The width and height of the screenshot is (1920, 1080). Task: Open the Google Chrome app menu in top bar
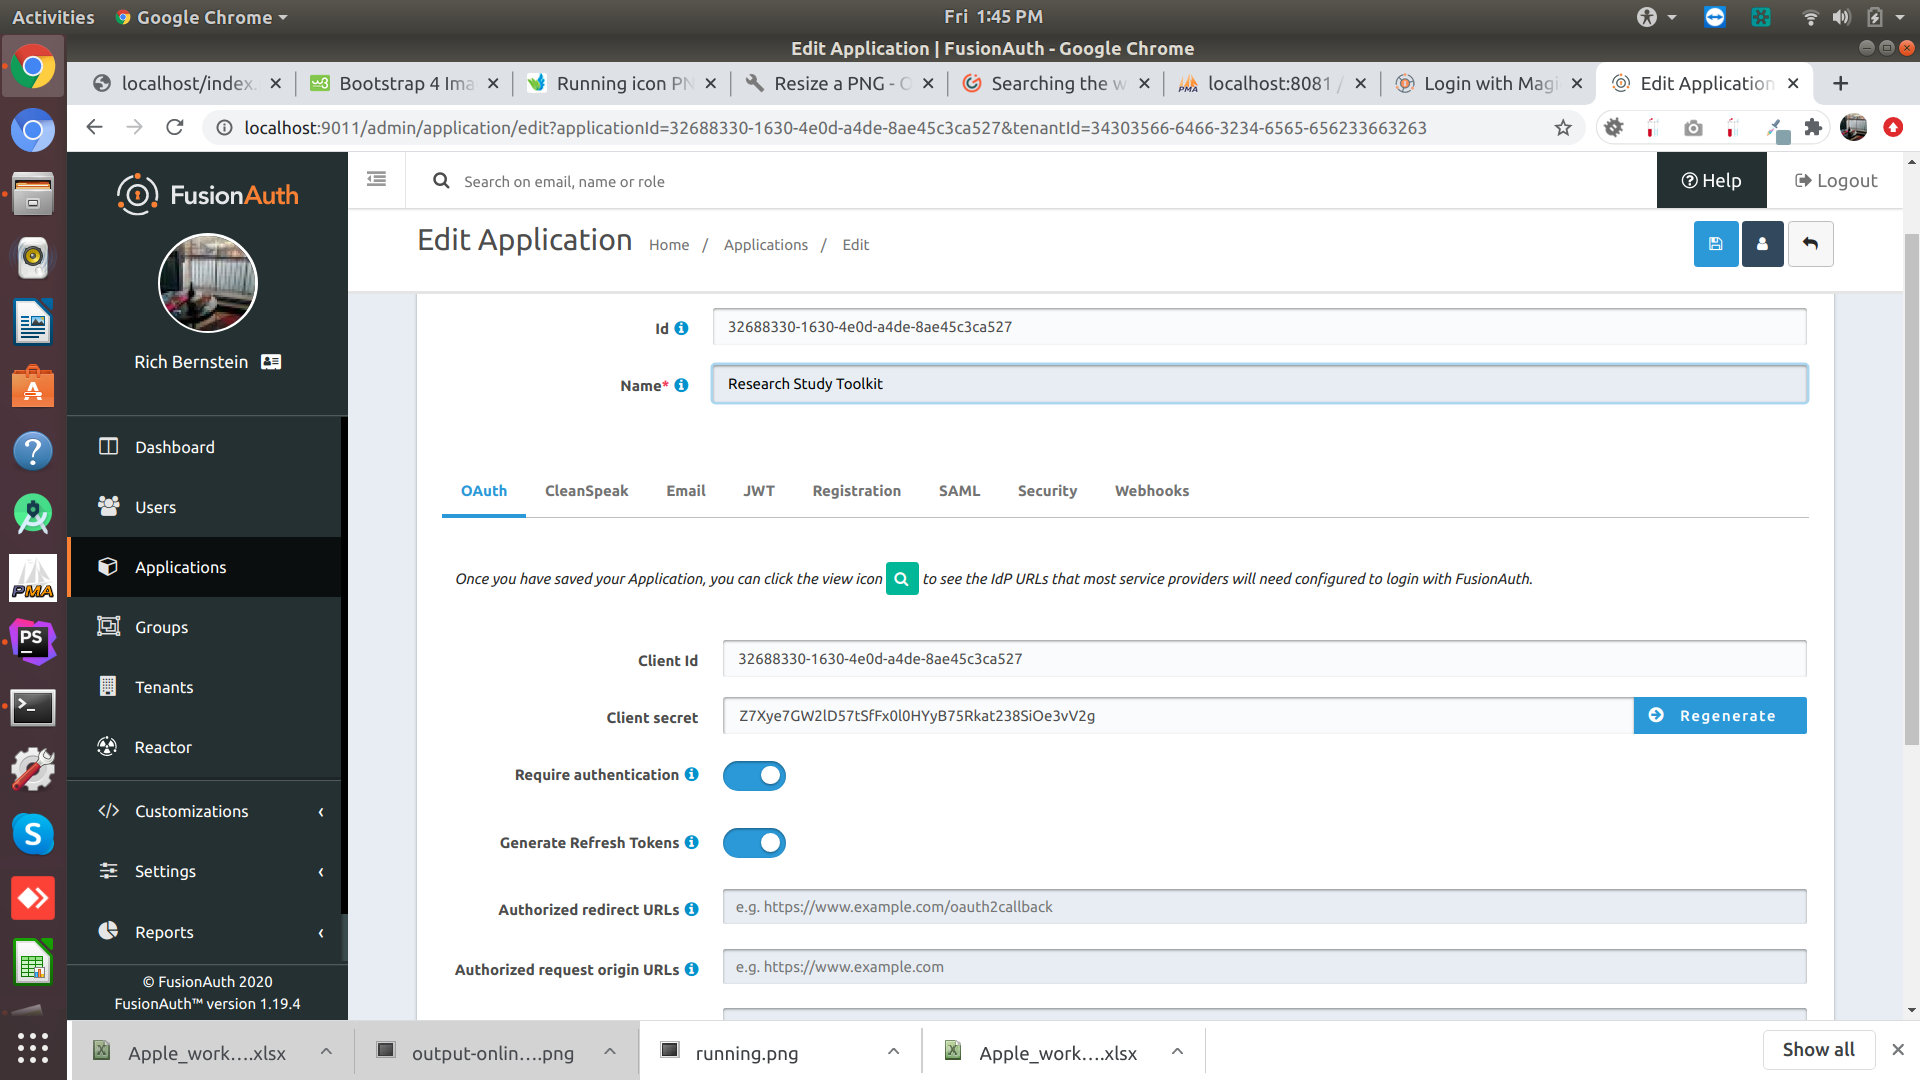[x=201, y=17]
